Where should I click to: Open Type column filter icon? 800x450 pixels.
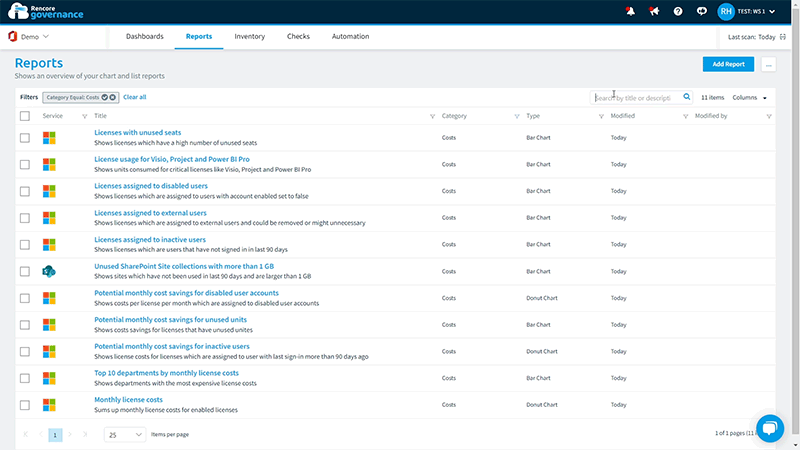(x=601, y=116)
